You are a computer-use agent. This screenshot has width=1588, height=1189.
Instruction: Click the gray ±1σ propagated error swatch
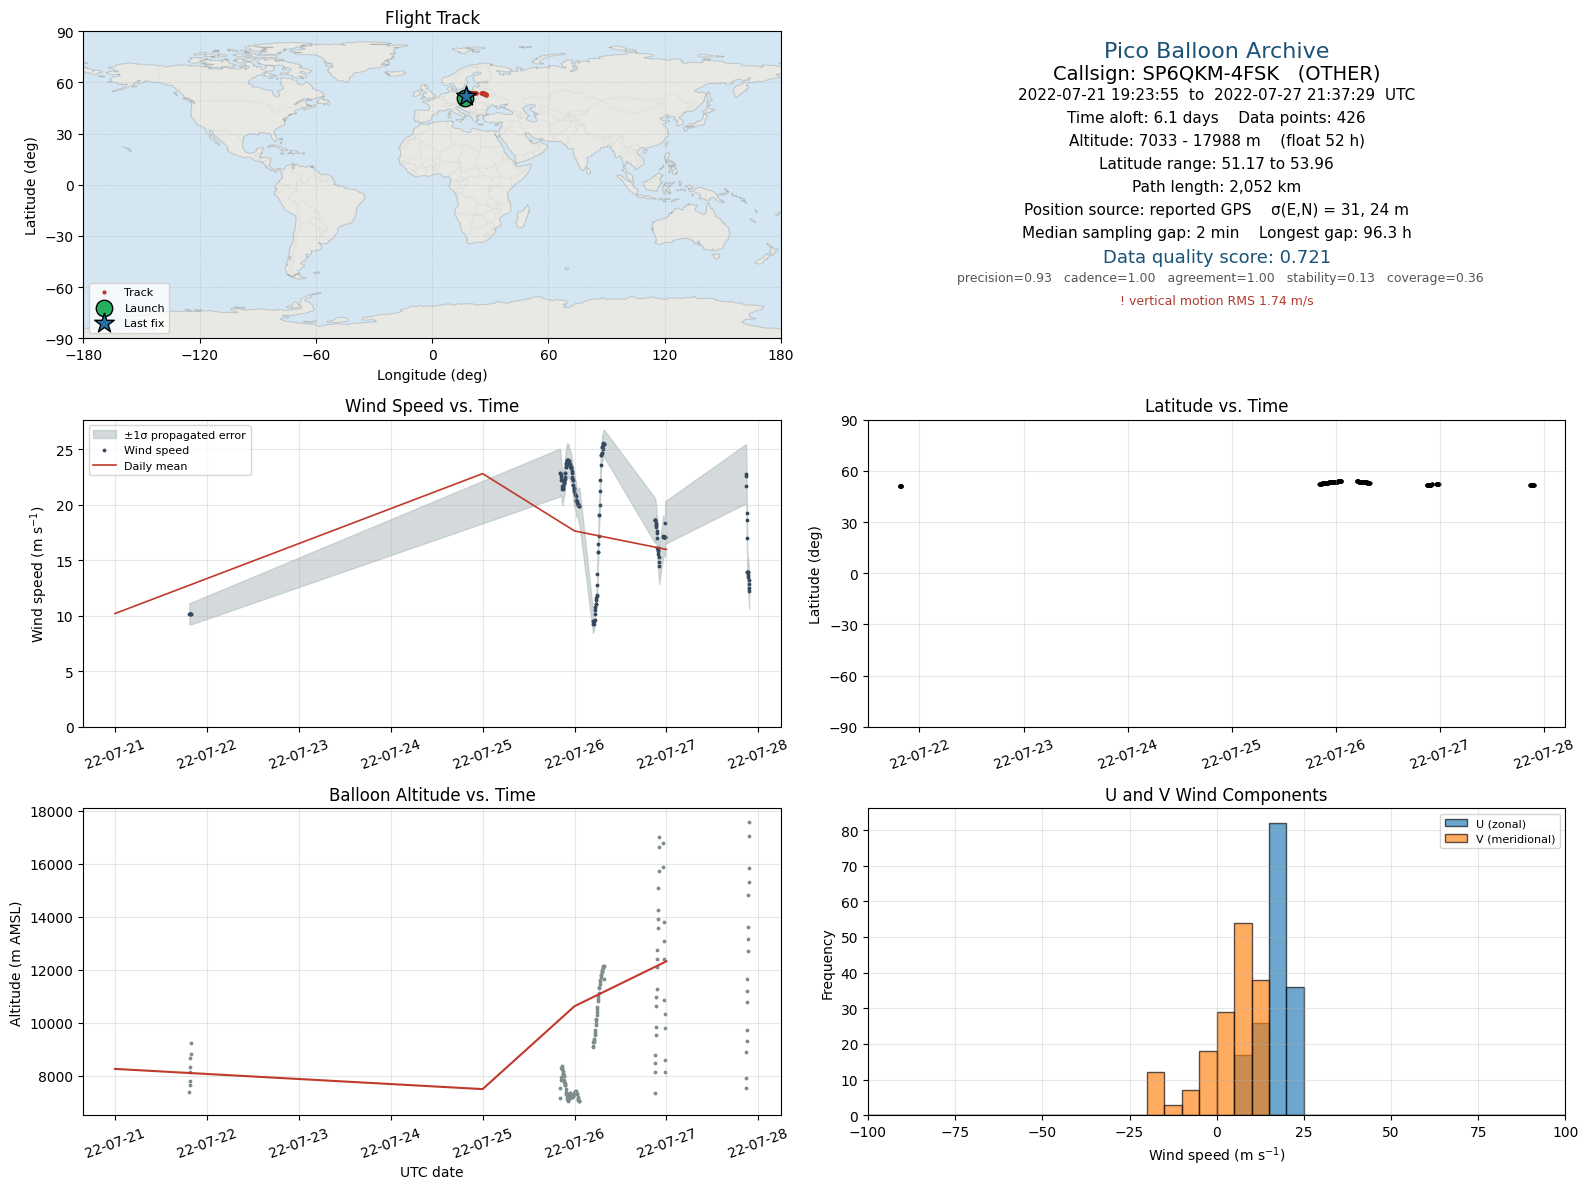pyautogui.click(x=104, y=436)
